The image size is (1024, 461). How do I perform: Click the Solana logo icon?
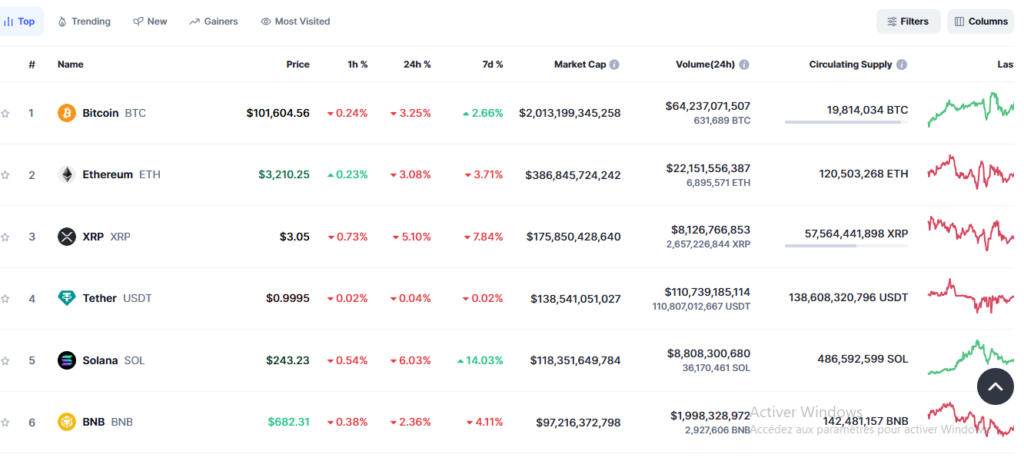tap(67, 360)
